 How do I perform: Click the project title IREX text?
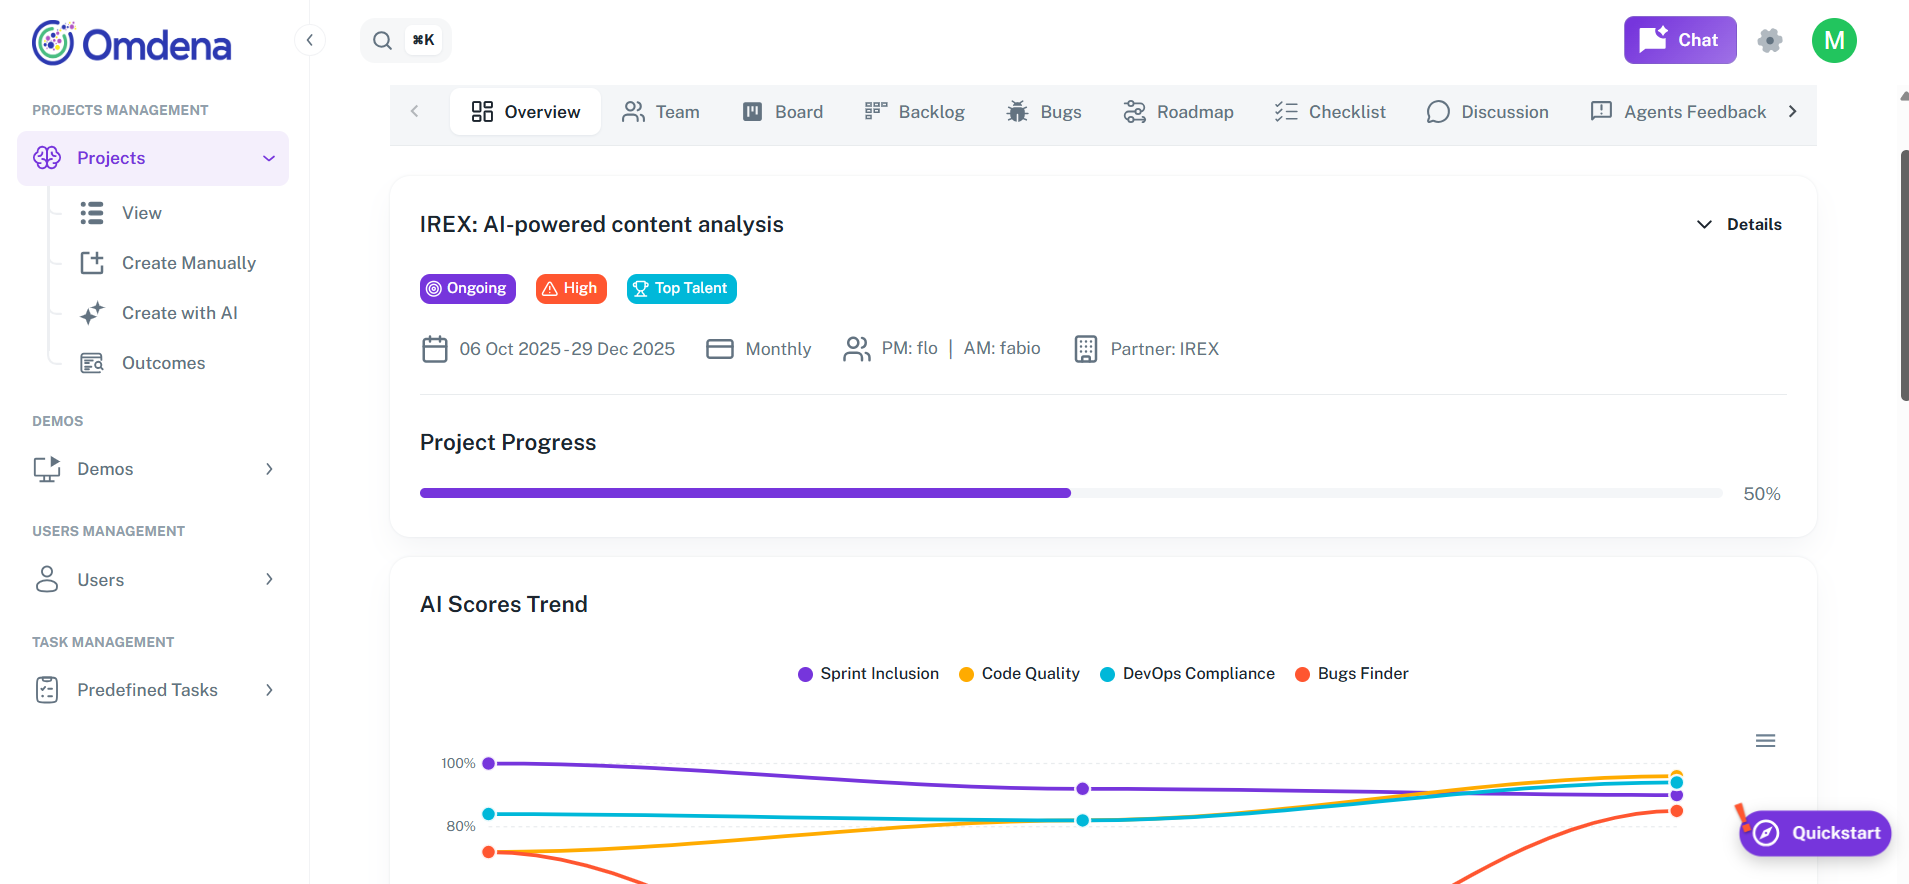(x=602, y=224)
